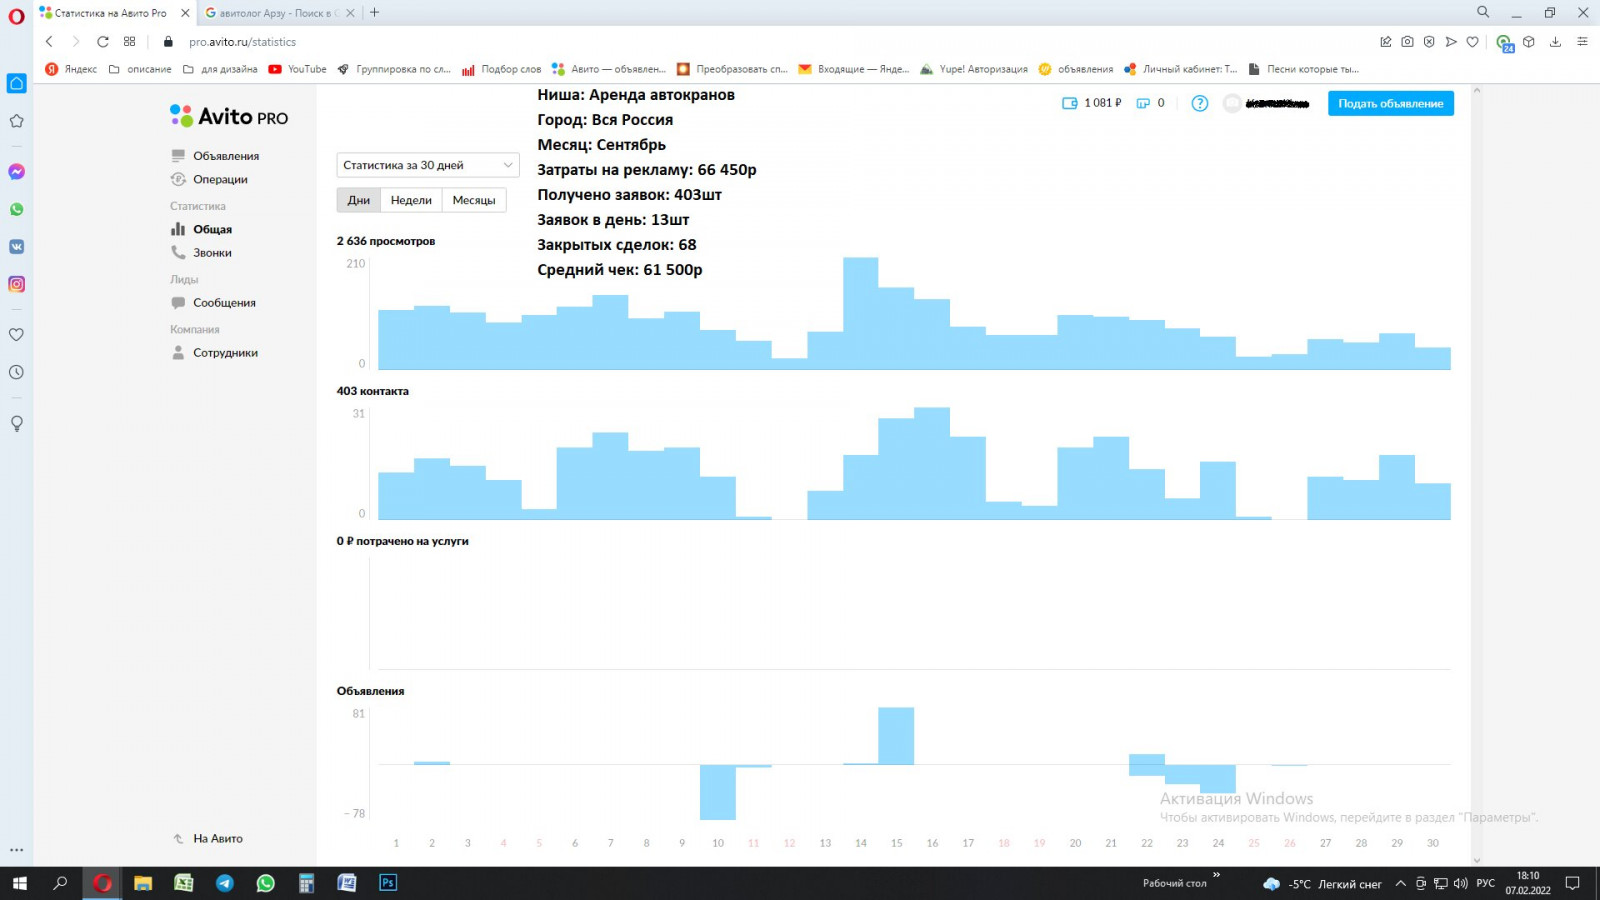Open 'Сообщения' in the sidebar
Viewport: 1600px width, 900px height.
[x=224, y=303]
